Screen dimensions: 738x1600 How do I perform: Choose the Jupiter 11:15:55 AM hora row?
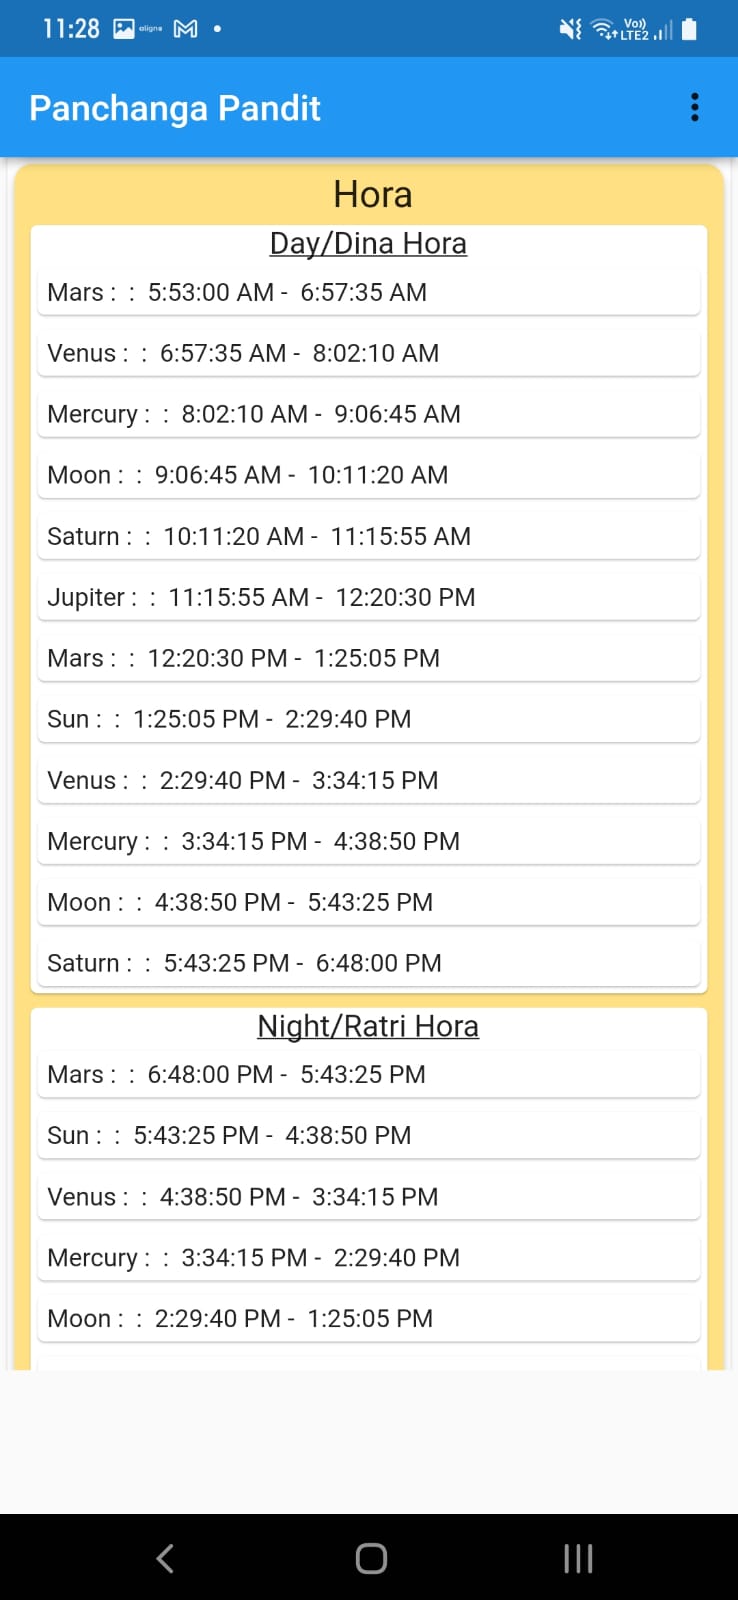(368, 598)
